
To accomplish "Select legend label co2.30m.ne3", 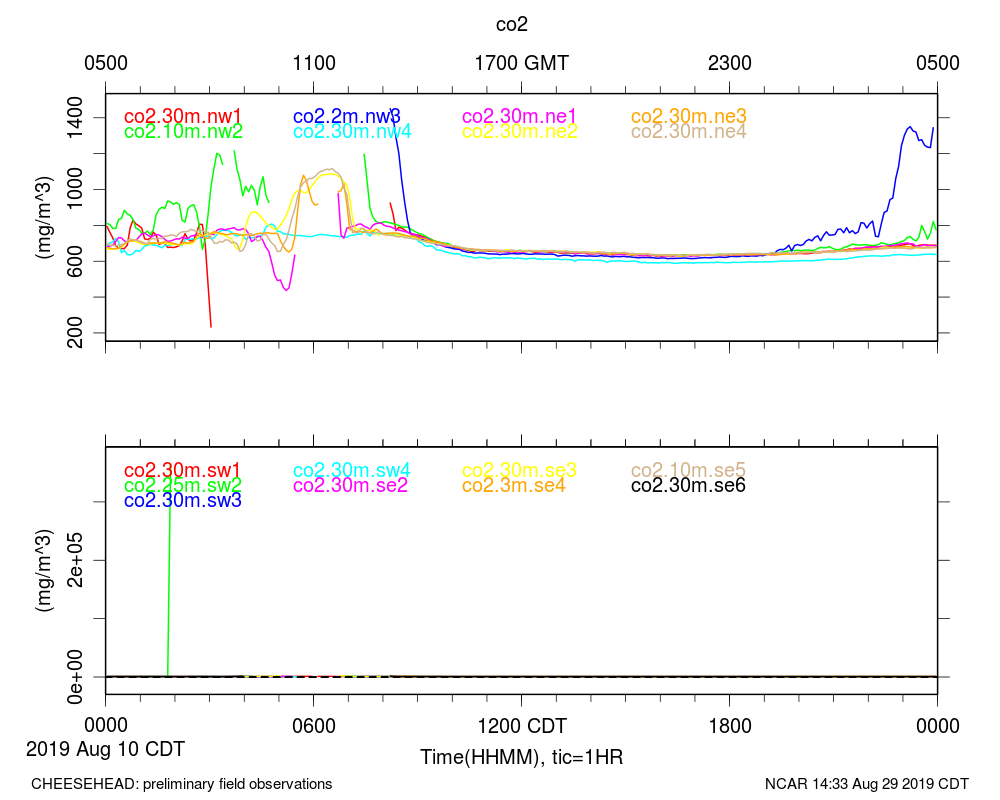I will click(689, 116).
